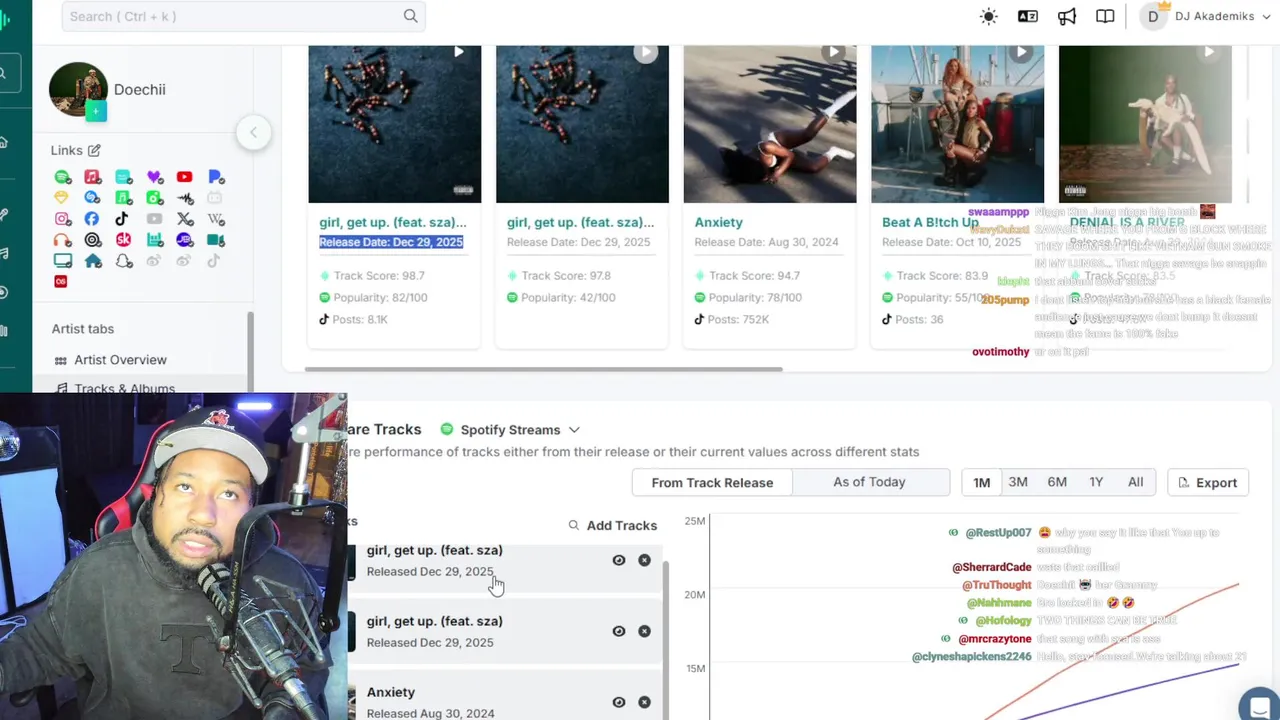The width and height of the screenshot is (1280, 720).
Task: Focus the Search (Ctrl + k) field
Action: (243, 16)
